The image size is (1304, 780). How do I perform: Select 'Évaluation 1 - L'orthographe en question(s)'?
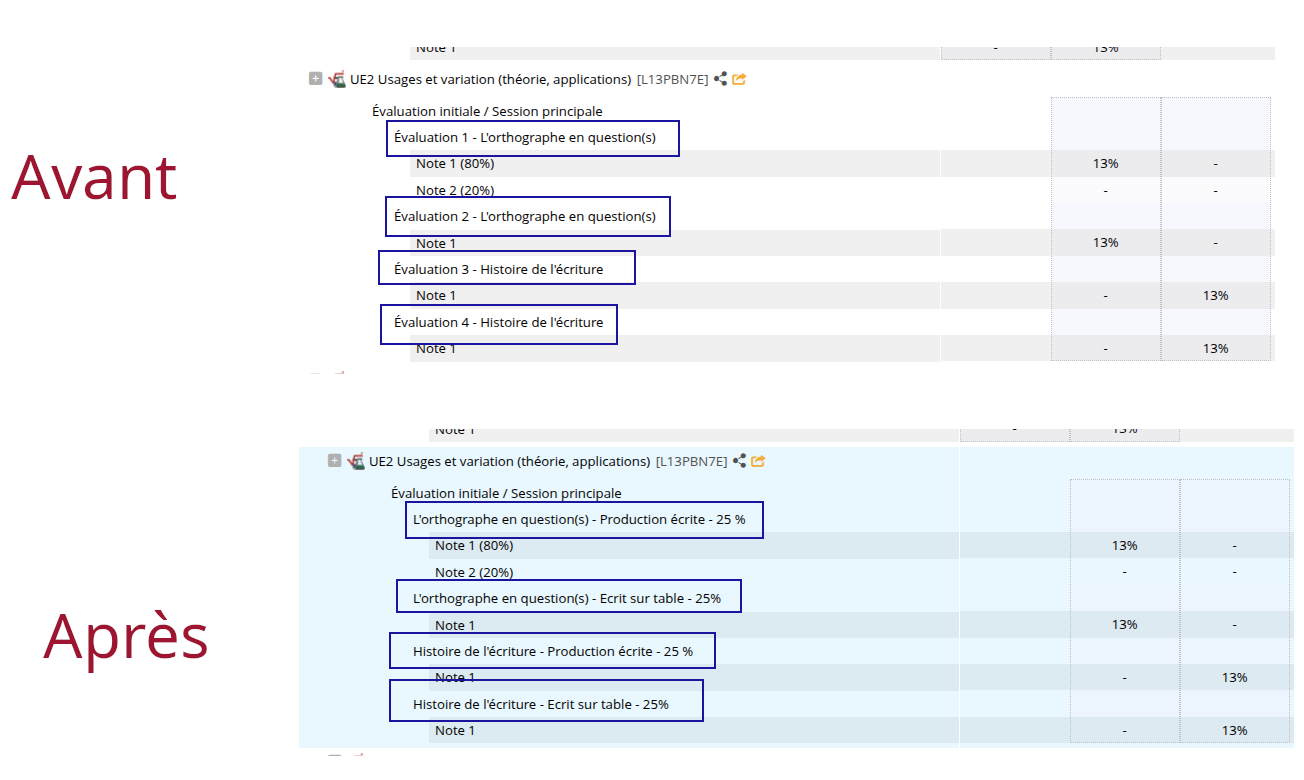coord(525,137)
